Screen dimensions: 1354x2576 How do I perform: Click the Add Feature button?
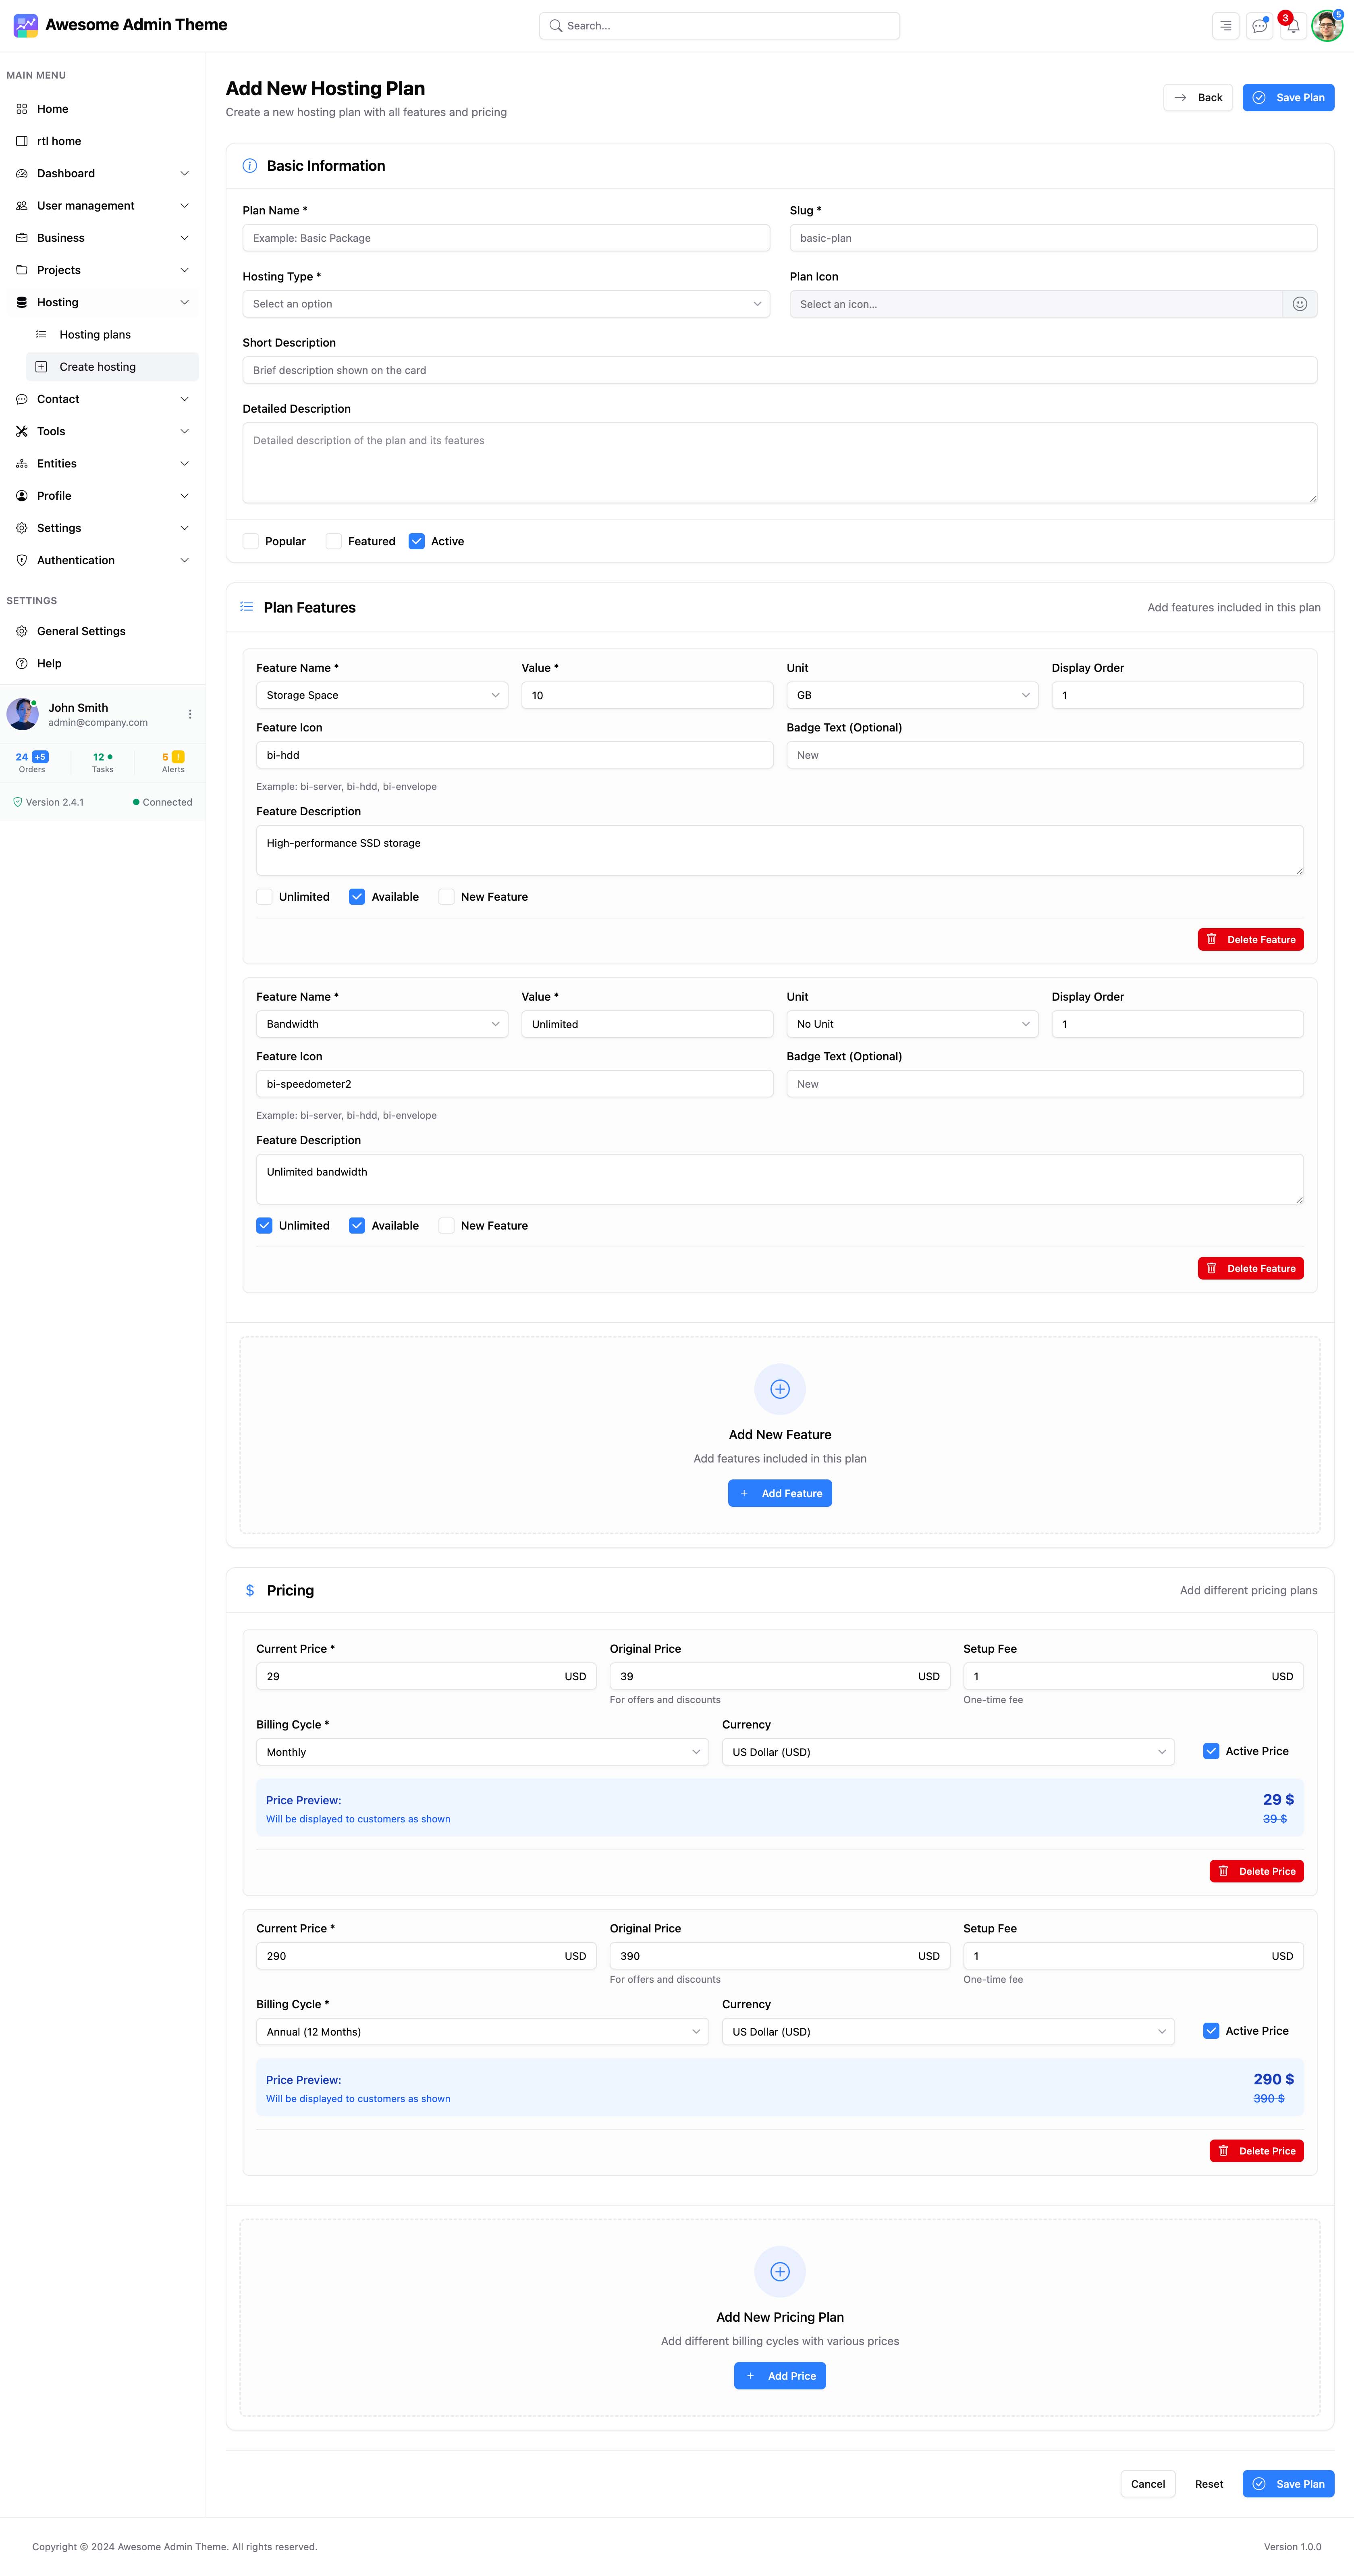(780, 1493)
